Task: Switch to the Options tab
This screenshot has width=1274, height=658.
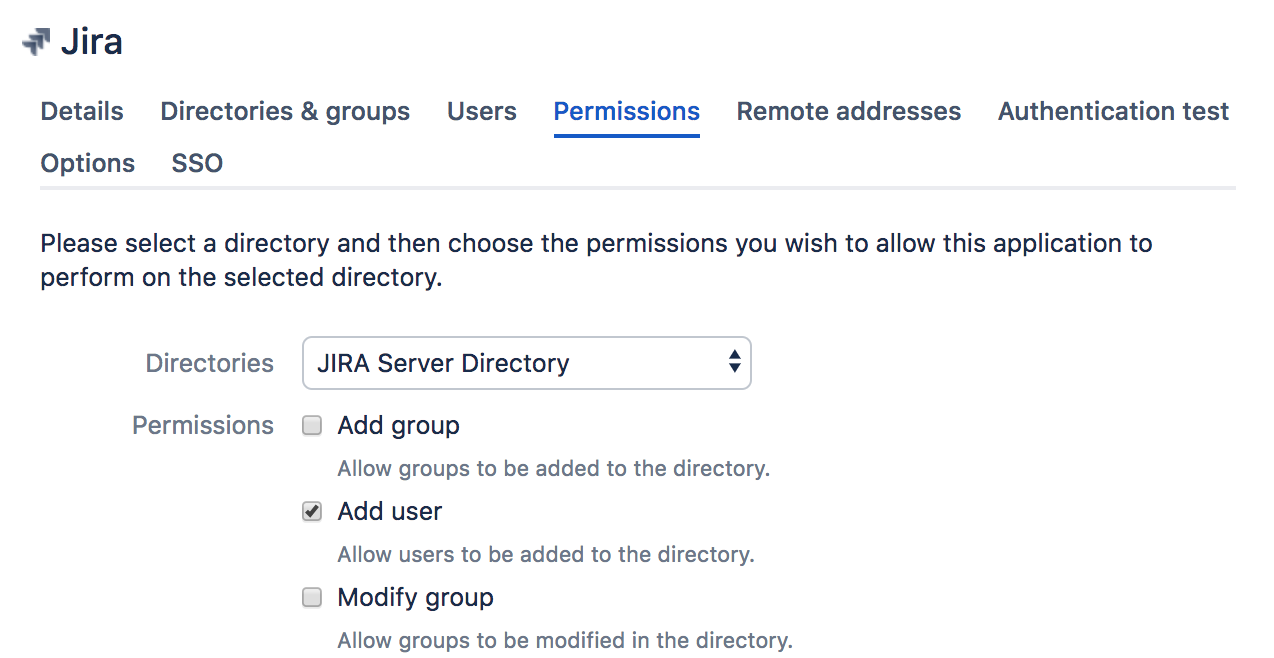Action: tap(88, 163)
